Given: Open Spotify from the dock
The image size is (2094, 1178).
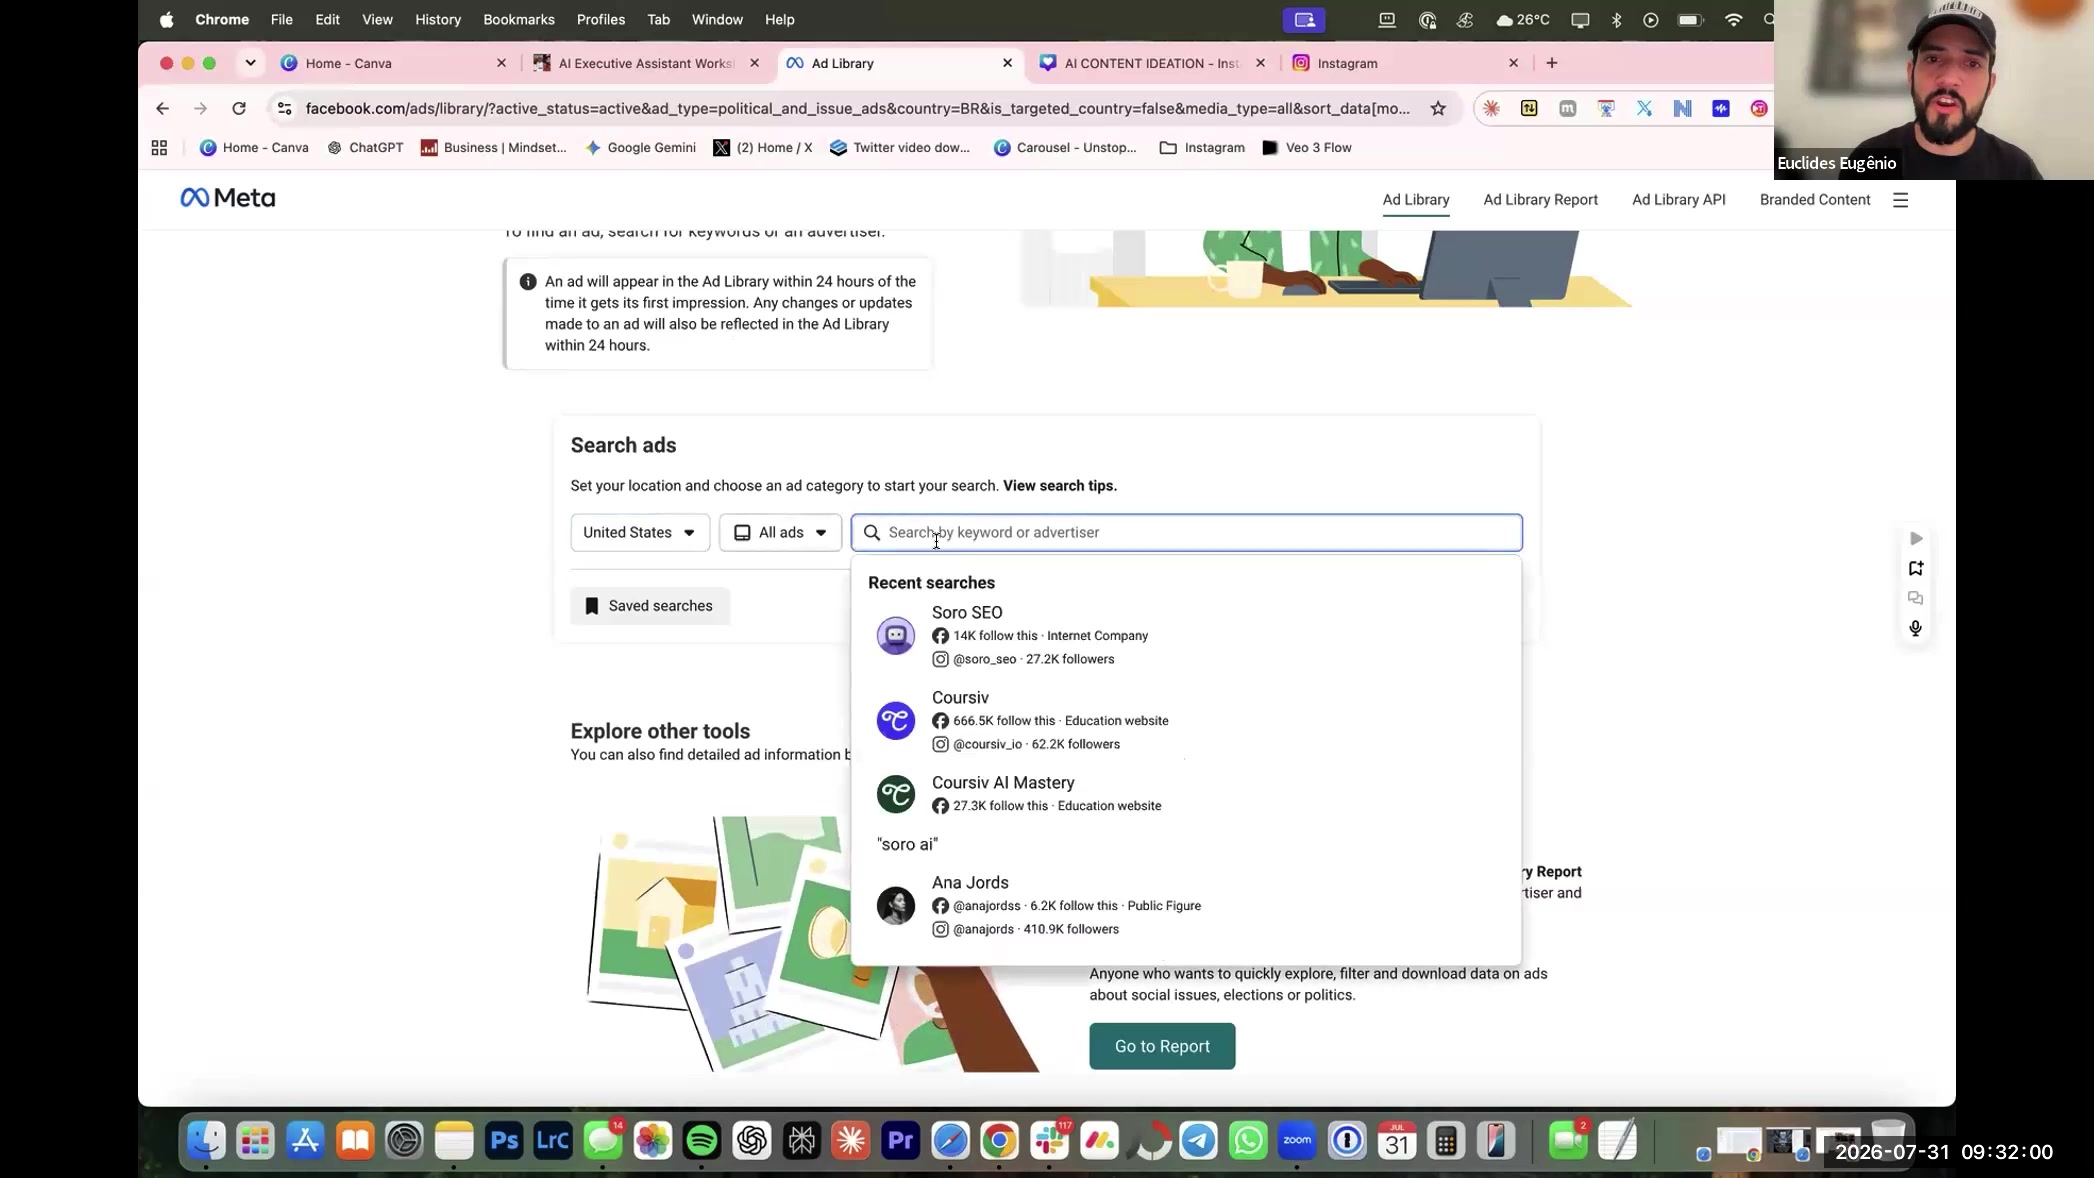Looking at the screenshot, I should tap(702, 1140).
